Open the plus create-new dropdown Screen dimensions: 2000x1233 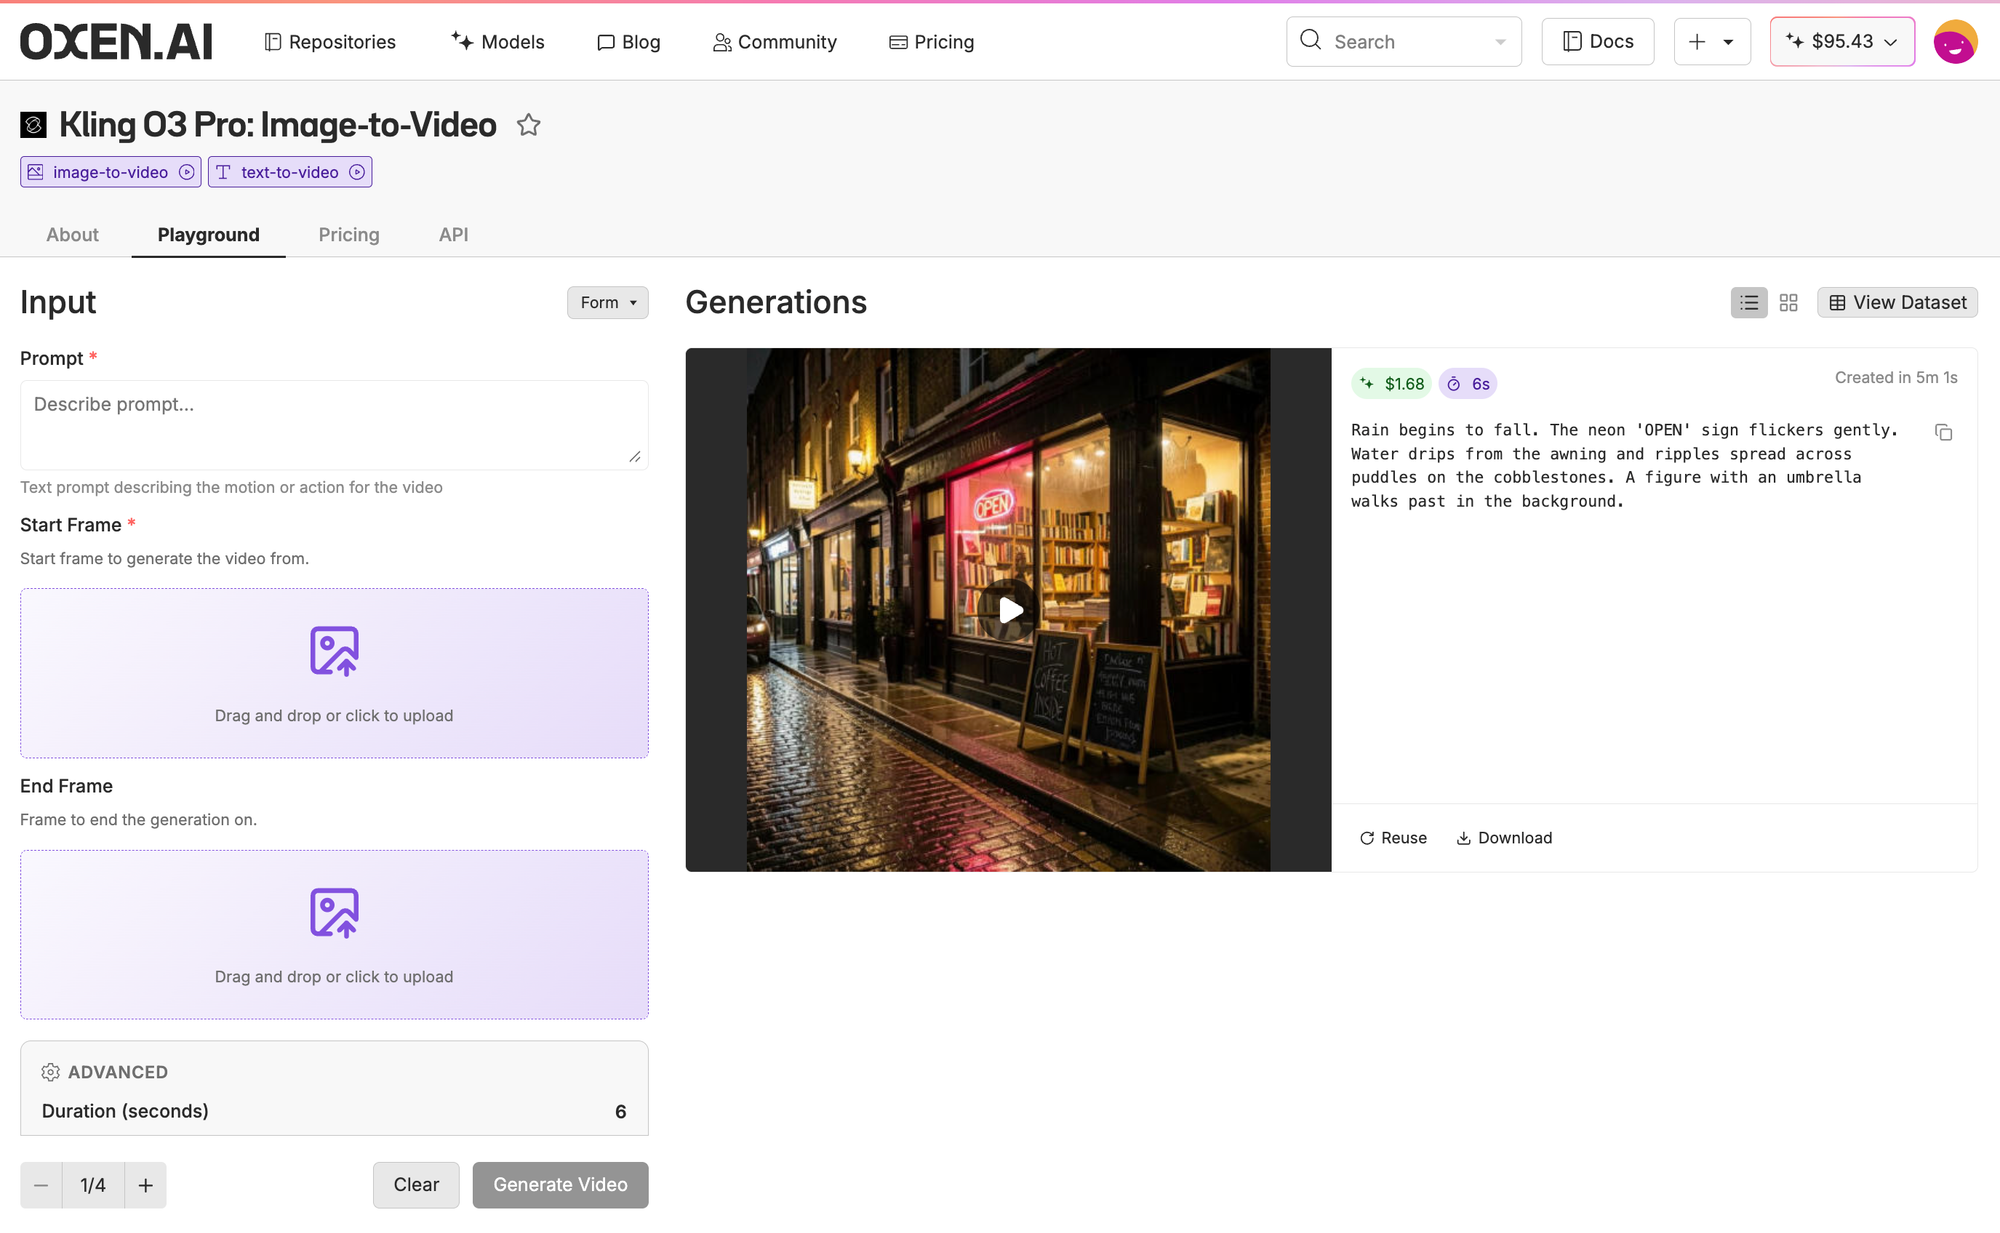pyautogui.click(x=1711, y=42)
